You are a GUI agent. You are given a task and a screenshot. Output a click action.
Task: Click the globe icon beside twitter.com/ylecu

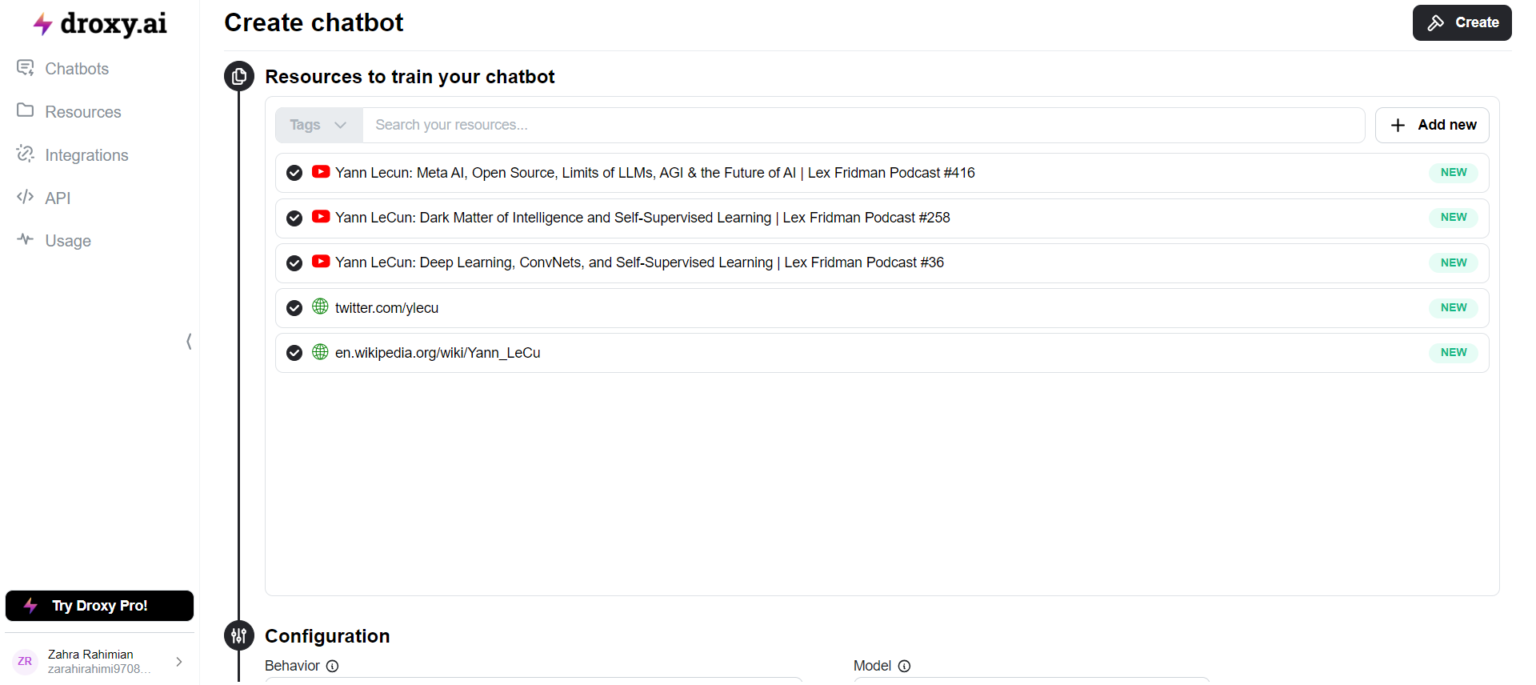tap(320, 307)
